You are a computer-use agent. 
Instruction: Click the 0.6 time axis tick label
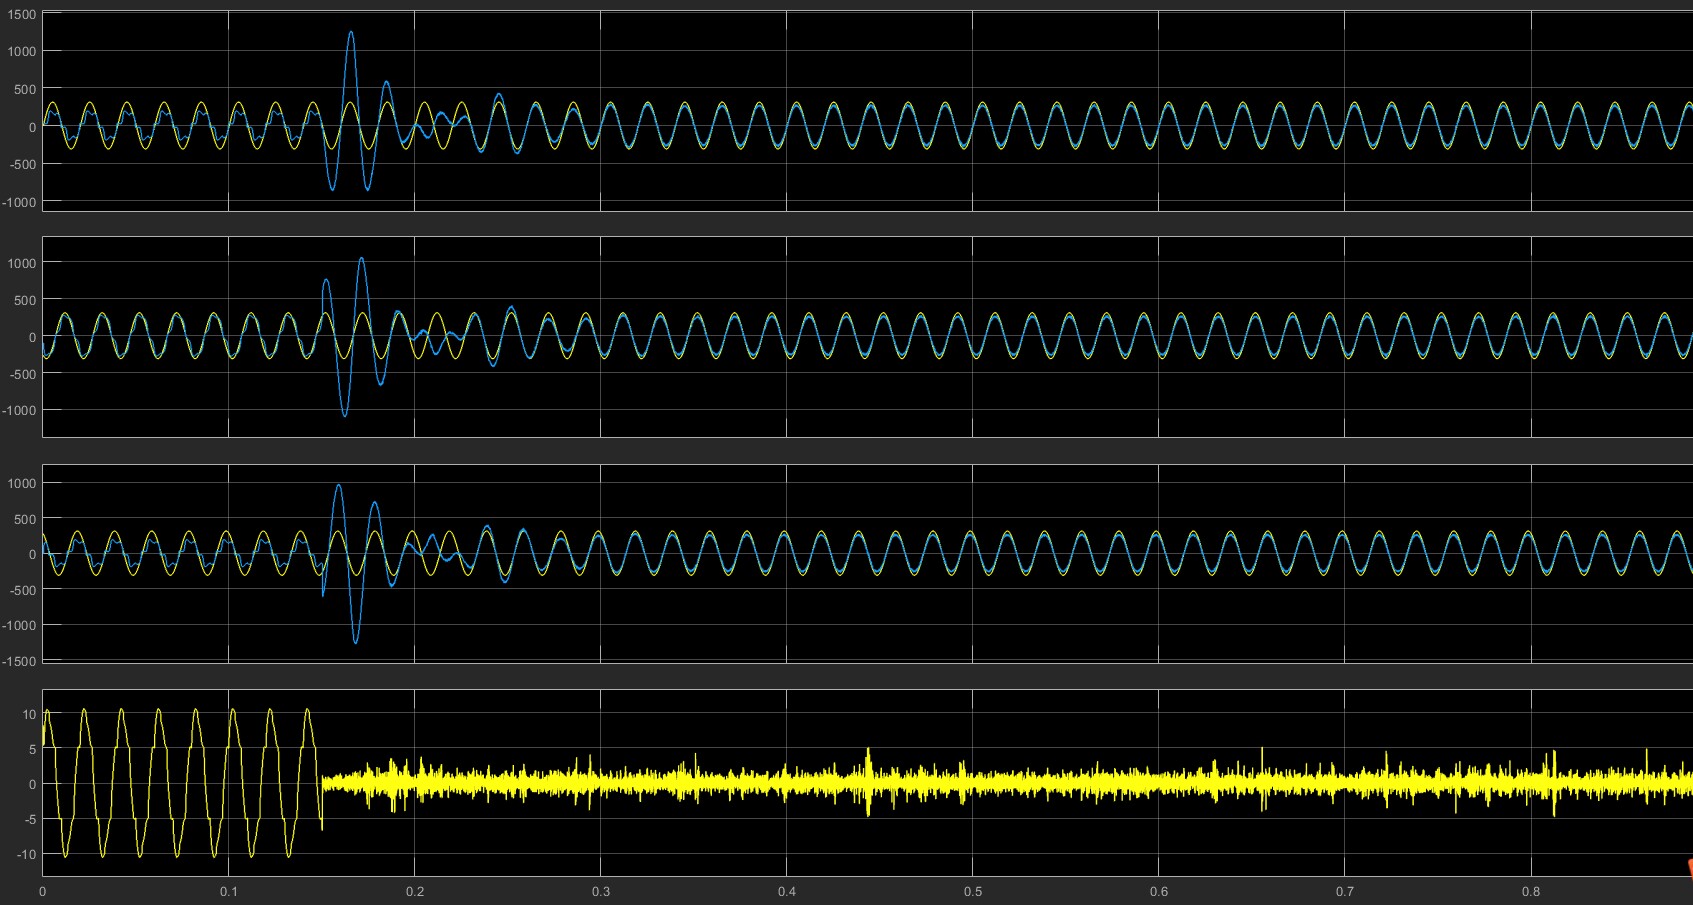pyautogui.click(x=1159, y=892)
